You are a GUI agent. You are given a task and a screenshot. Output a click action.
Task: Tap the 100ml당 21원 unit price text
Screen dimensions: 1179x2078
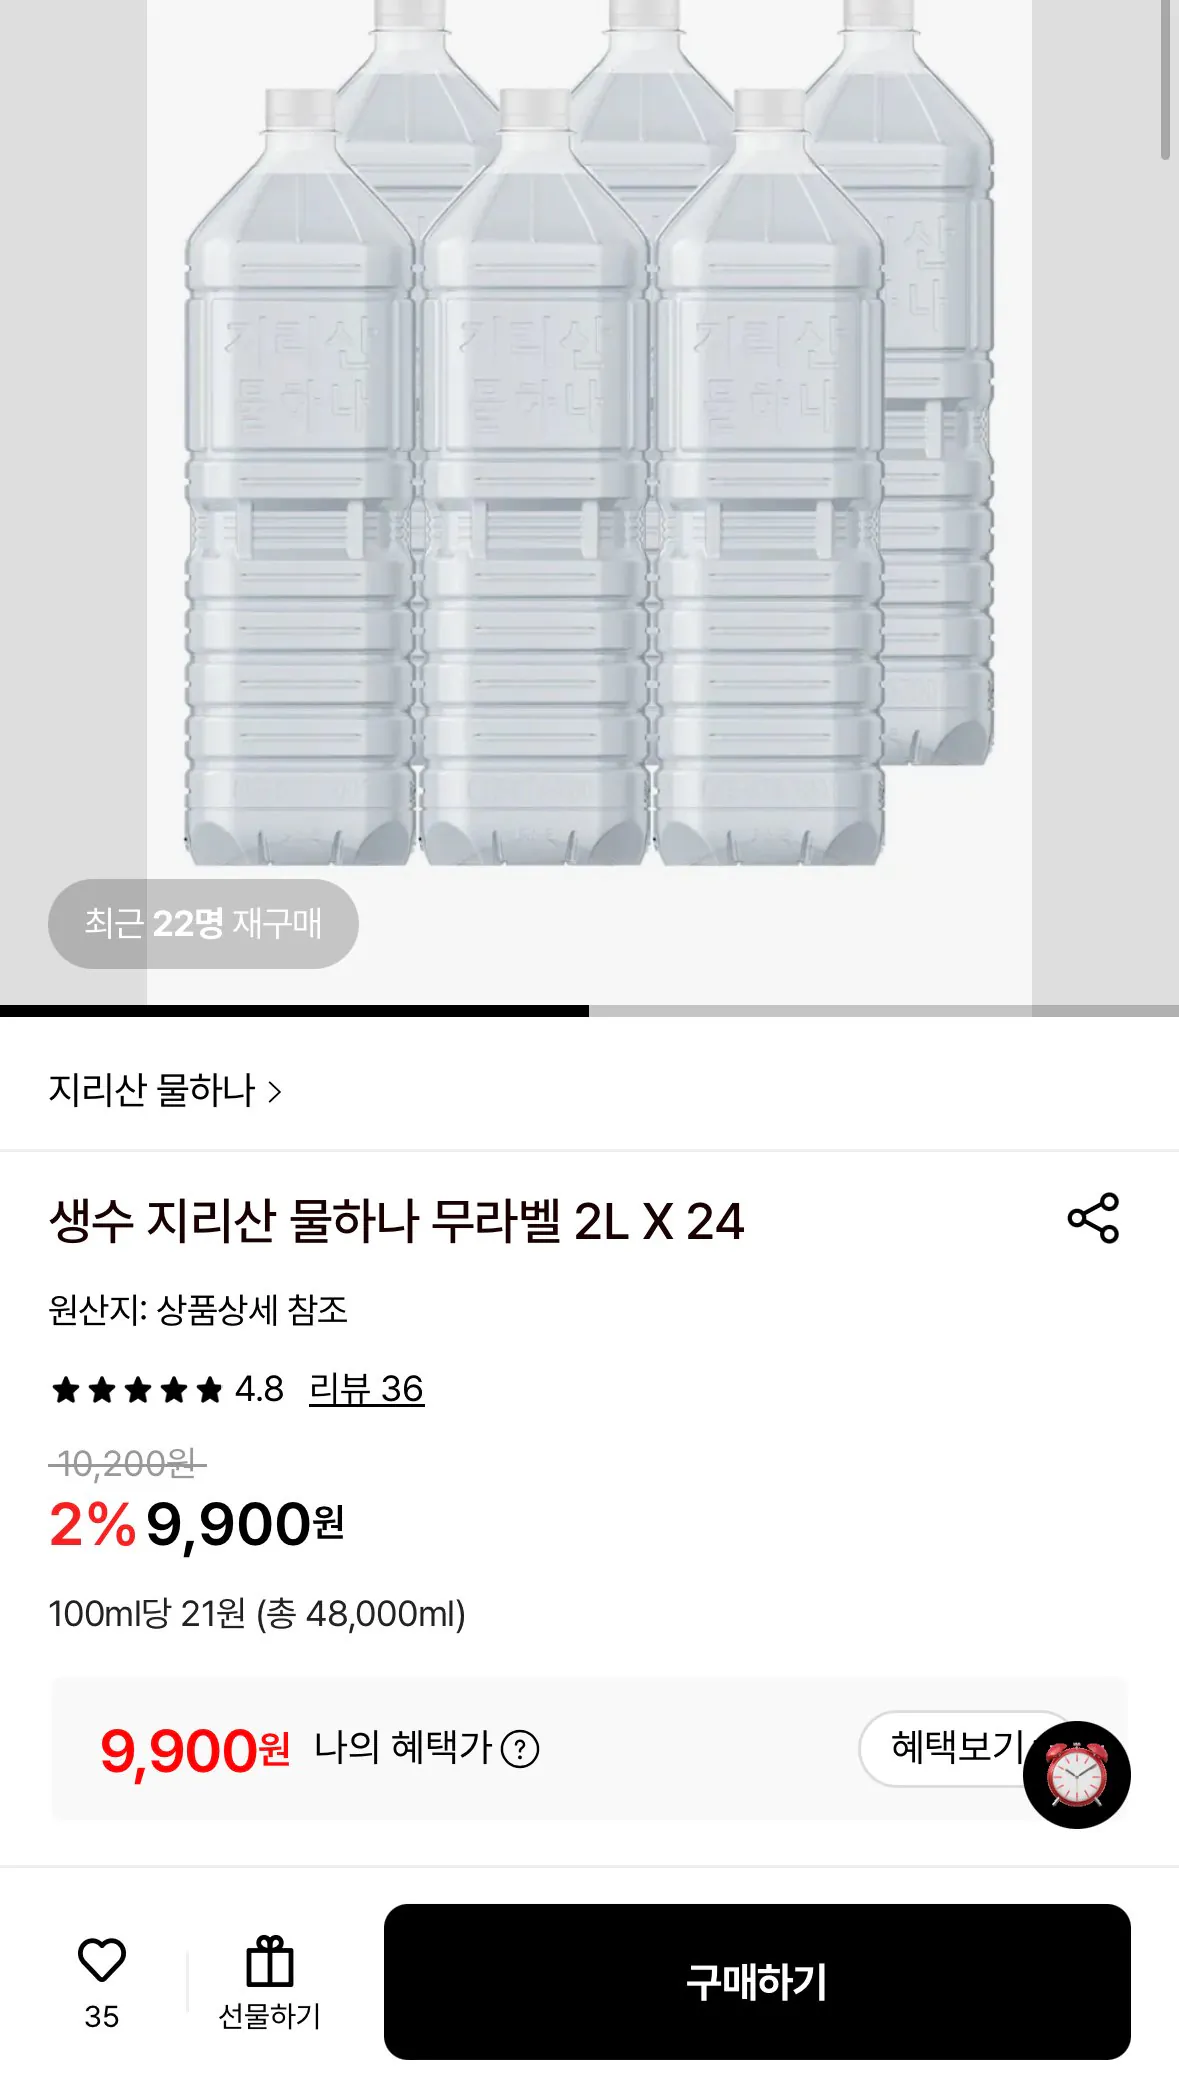pos(257,1614)
